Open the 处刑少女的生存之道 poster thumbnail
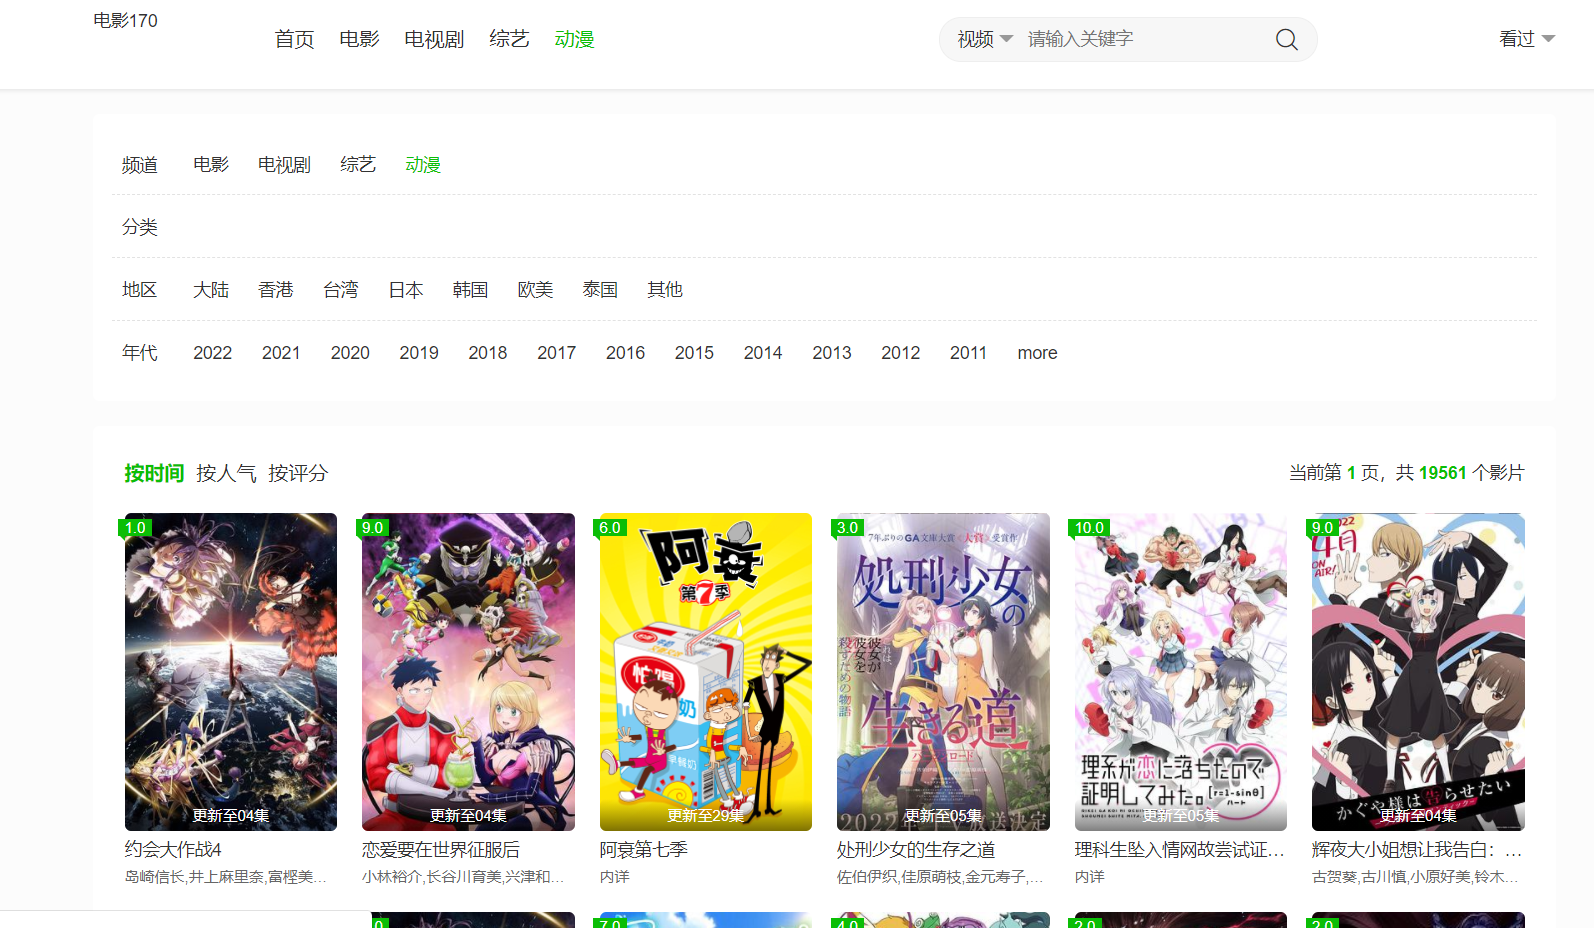The image size is (1594, 928). click(943, 672)
